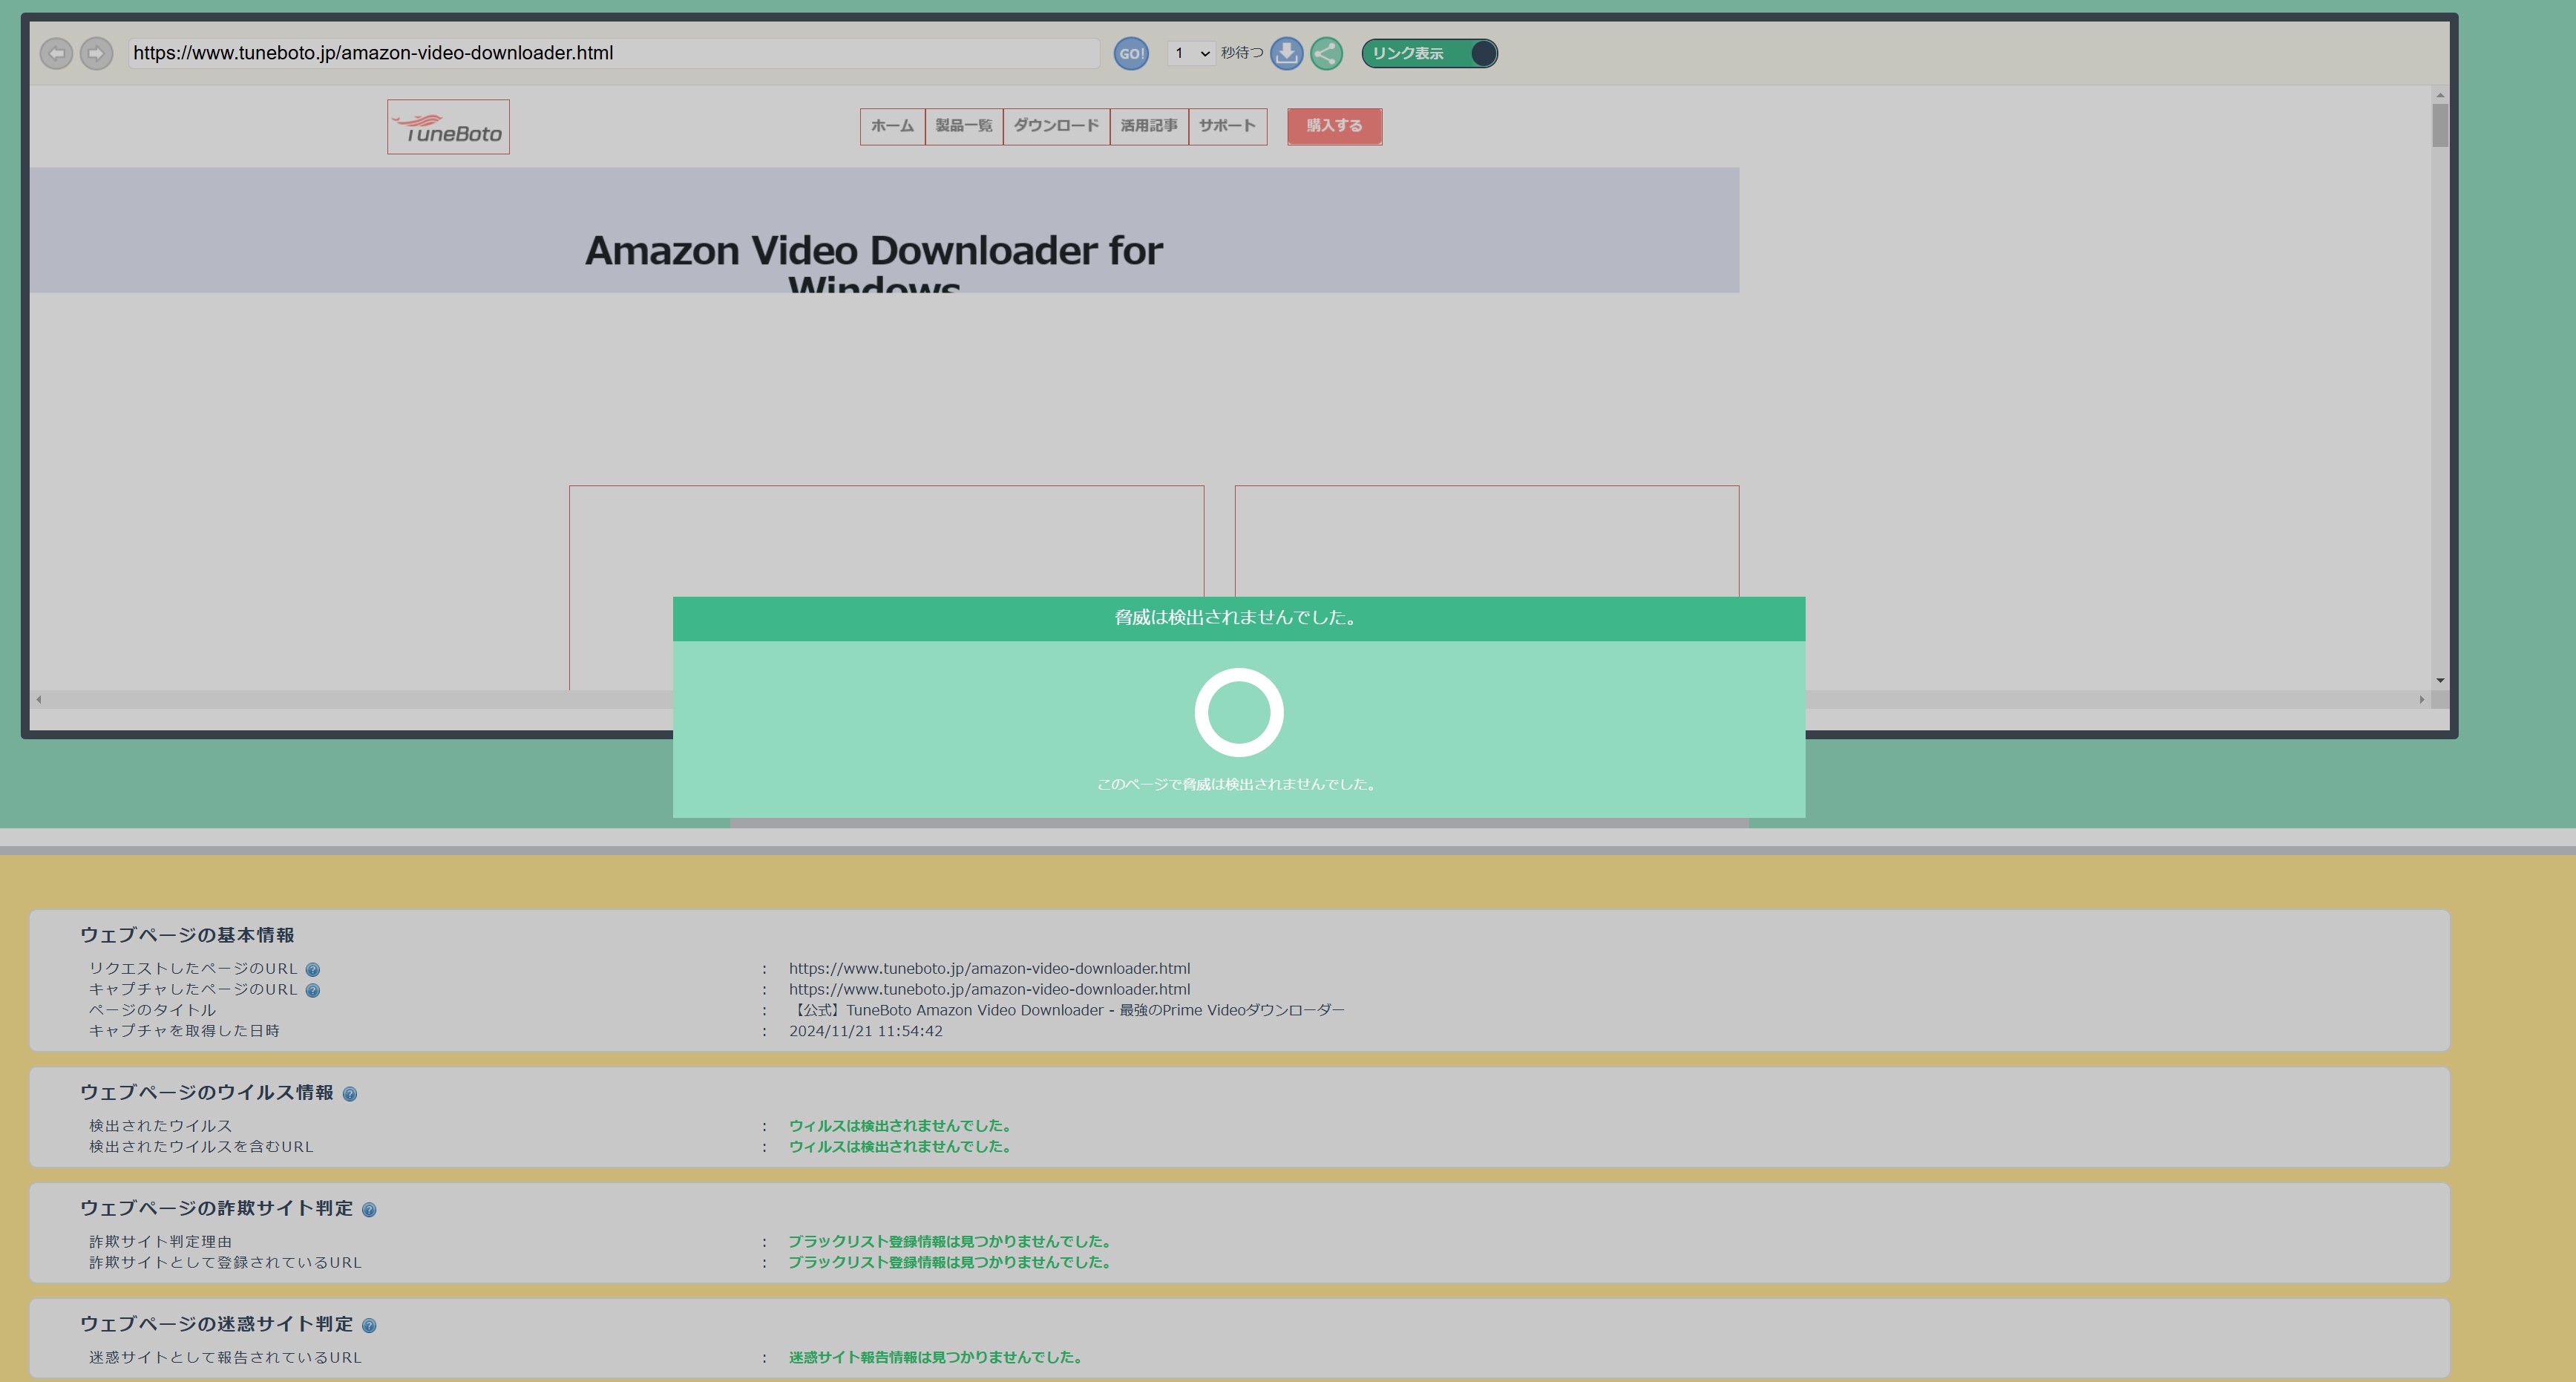The image size is (2576, 1382).
Task: Click the preview scroll down arrow
Action: pos(2440,681)
